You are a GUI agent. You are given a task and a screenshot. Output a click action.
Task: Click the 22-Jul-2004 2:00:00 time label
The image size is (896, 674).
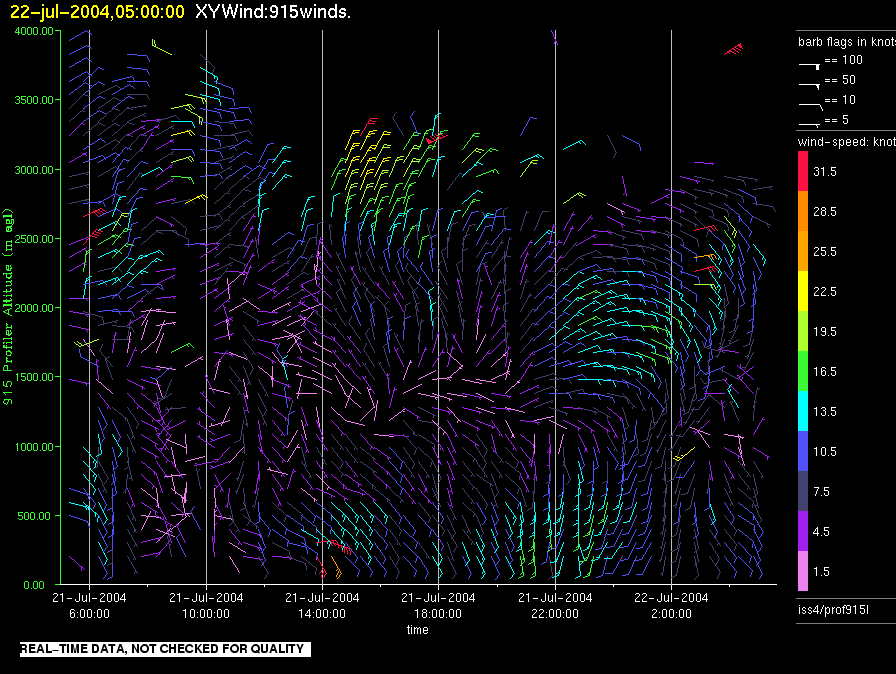(x=671, y=605)
